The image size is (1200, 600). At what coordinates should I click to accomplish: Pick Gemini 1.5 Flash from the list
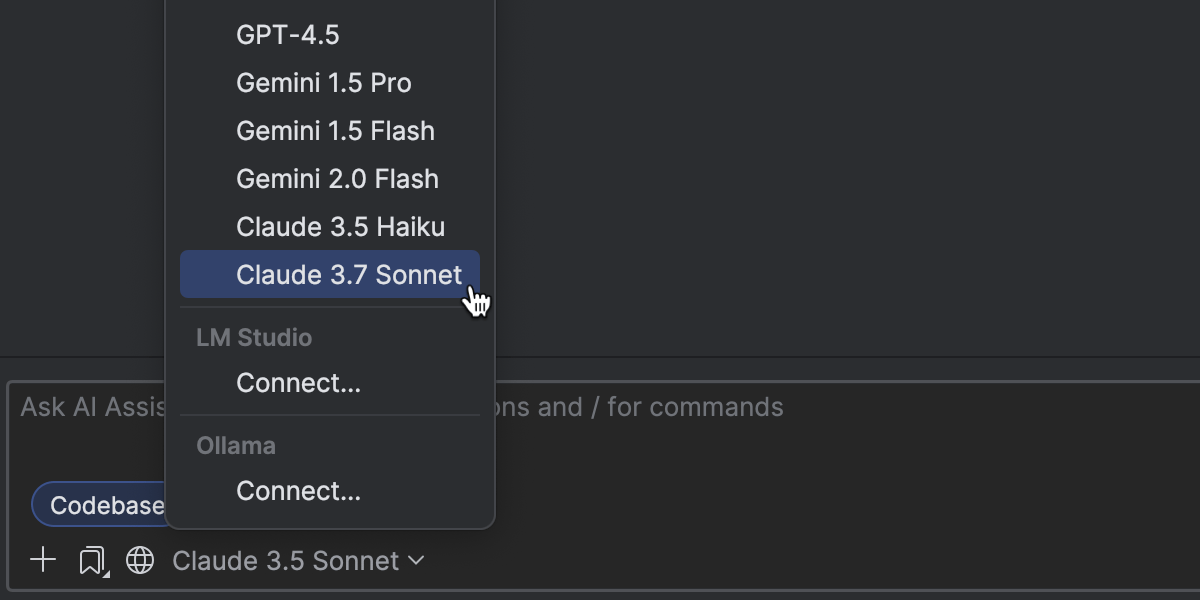pyautogui.click(x=335, y=131)
